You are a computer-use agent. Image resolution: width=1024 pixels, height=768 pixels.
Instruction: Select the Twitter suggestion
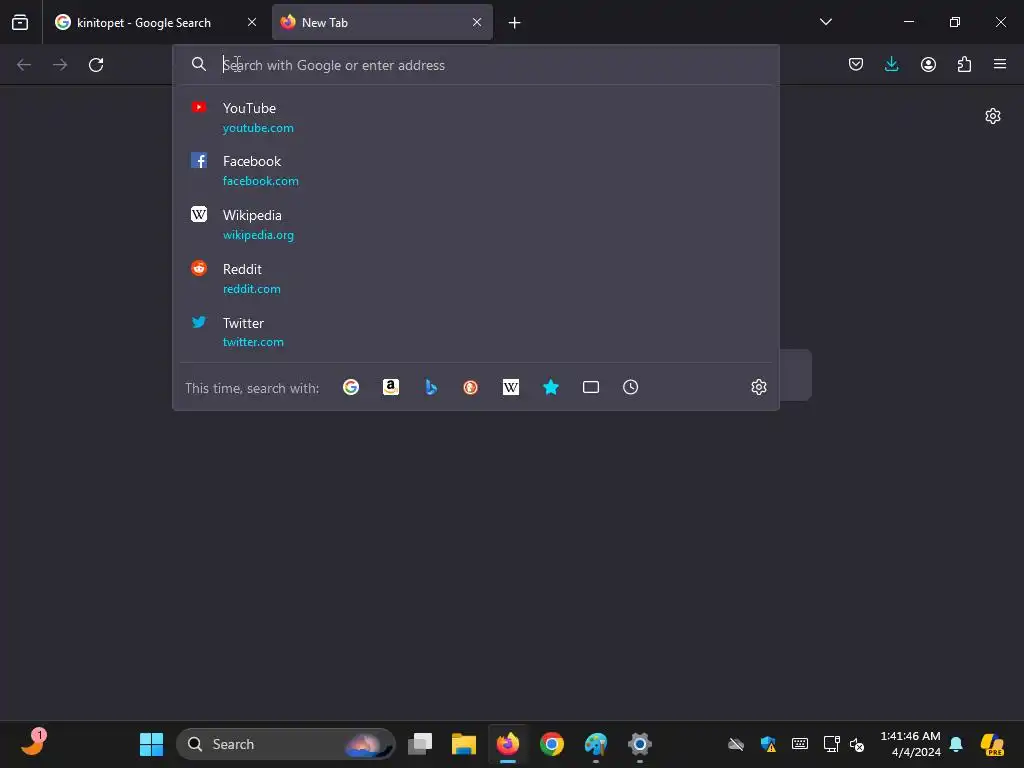475,332
